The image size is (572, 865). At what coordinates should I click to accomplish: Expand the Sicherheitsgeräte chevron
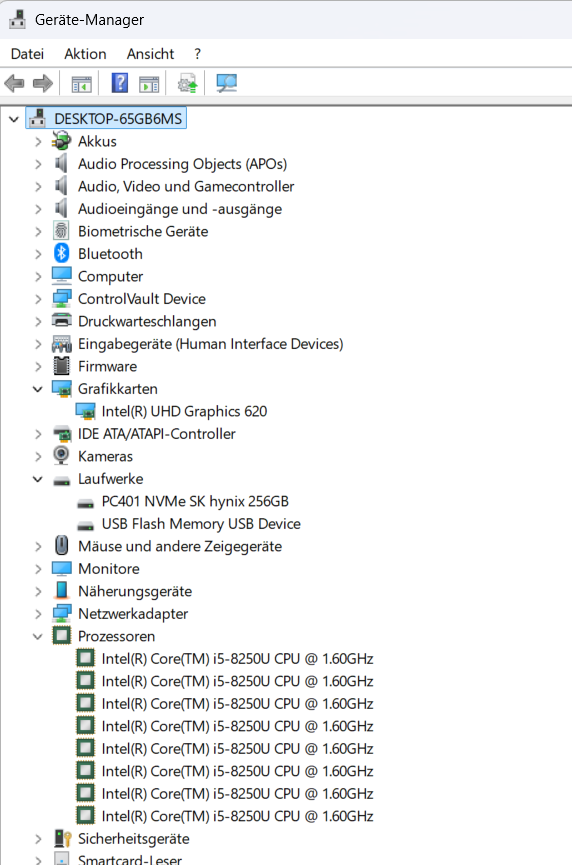38,839
